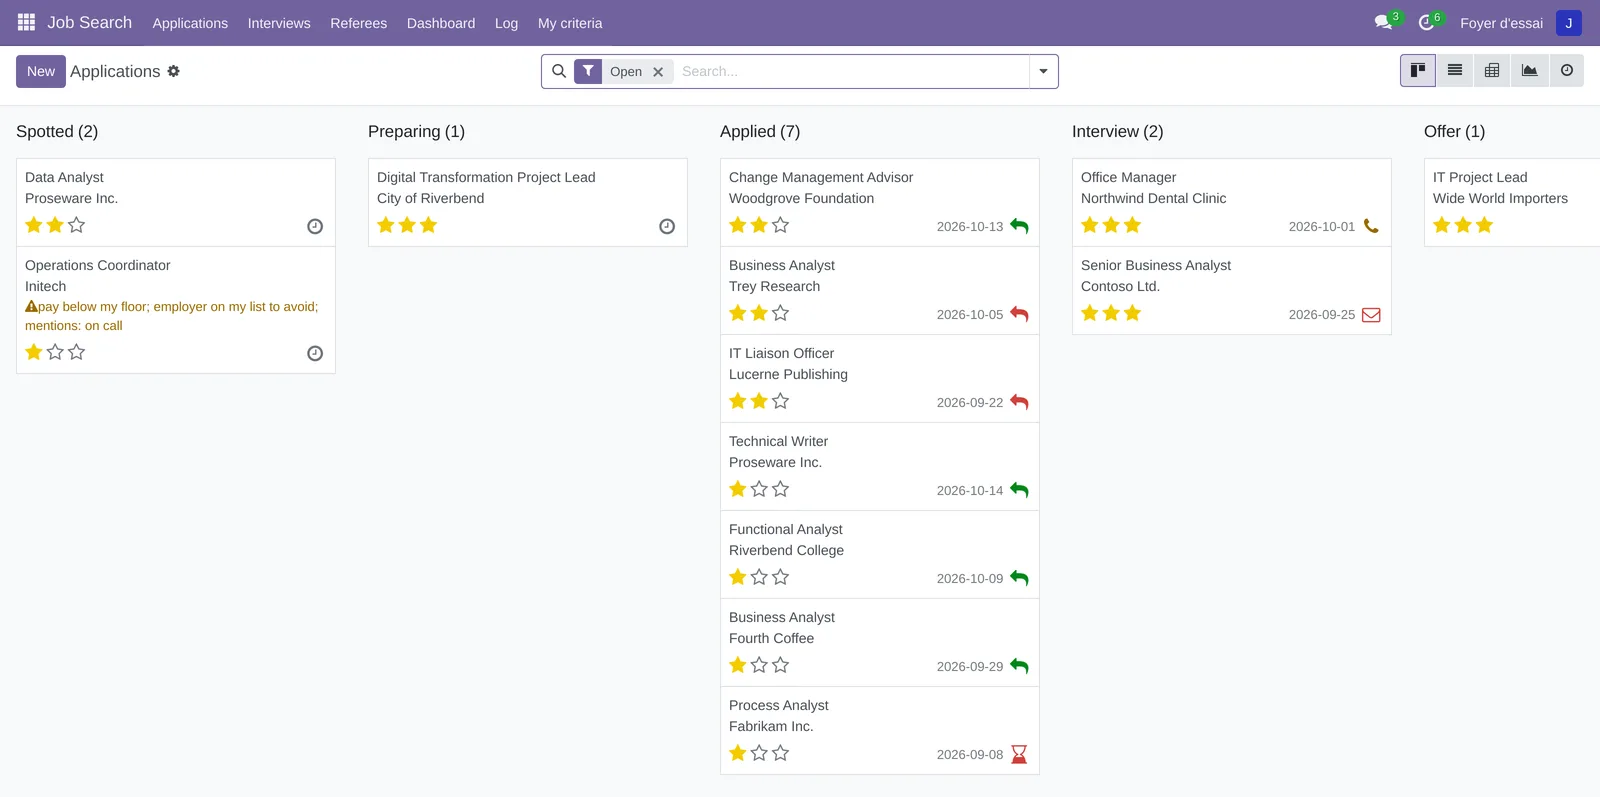Click the Job Search app title
Image resolution: width=1600 pixels, height=797 pixels.
(x=90, y=22)
